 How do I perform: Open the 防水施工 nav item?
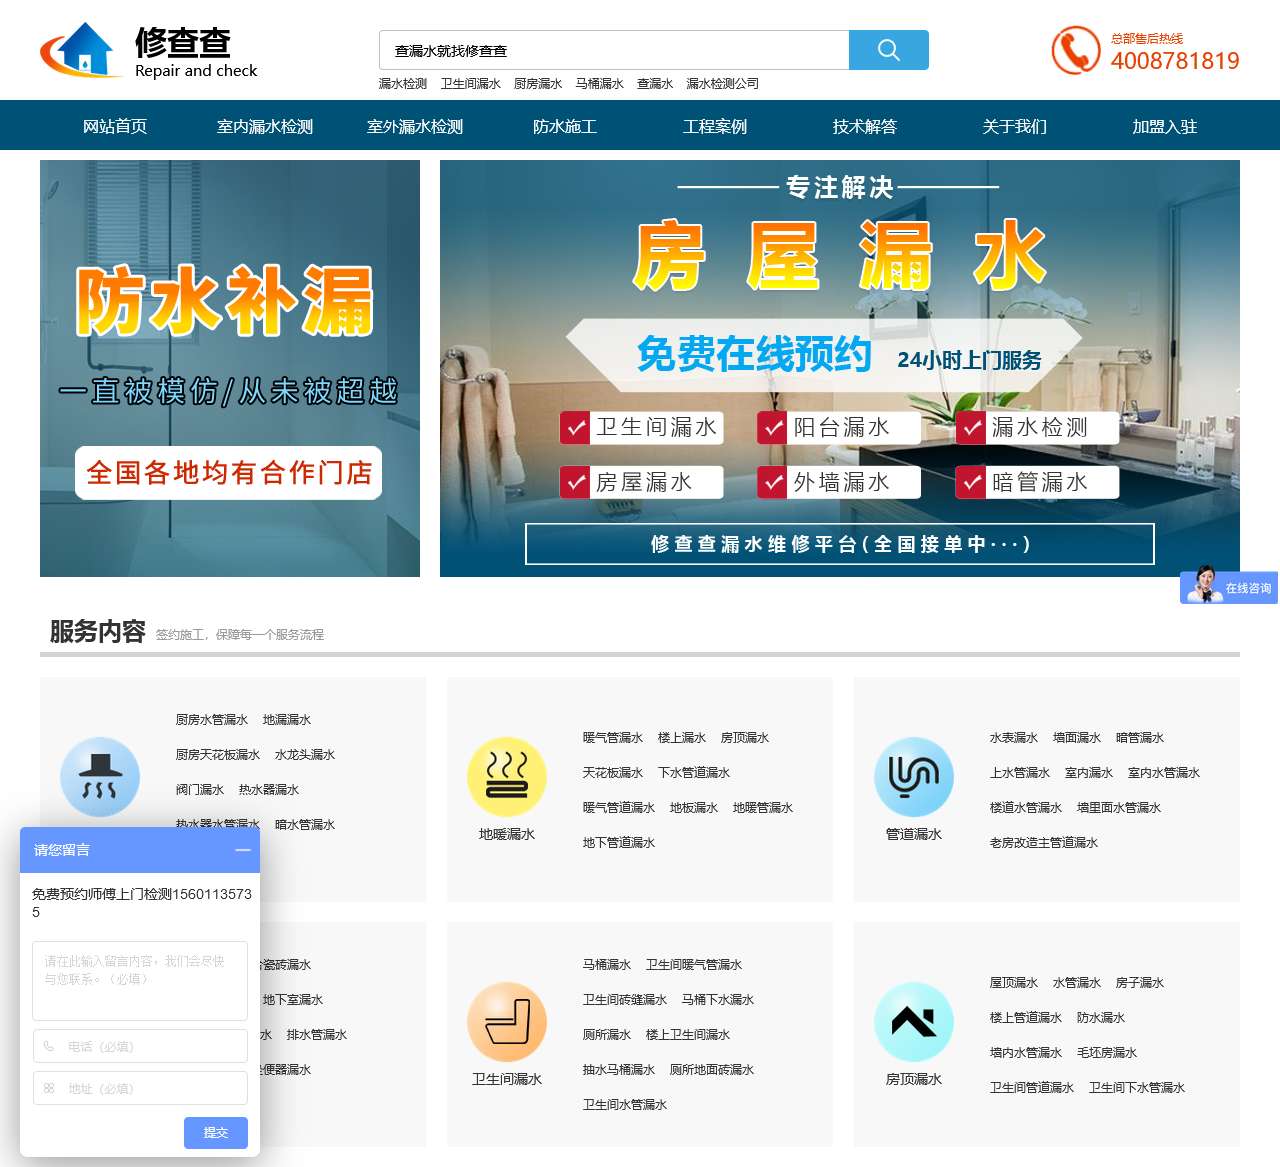point(565,126)
